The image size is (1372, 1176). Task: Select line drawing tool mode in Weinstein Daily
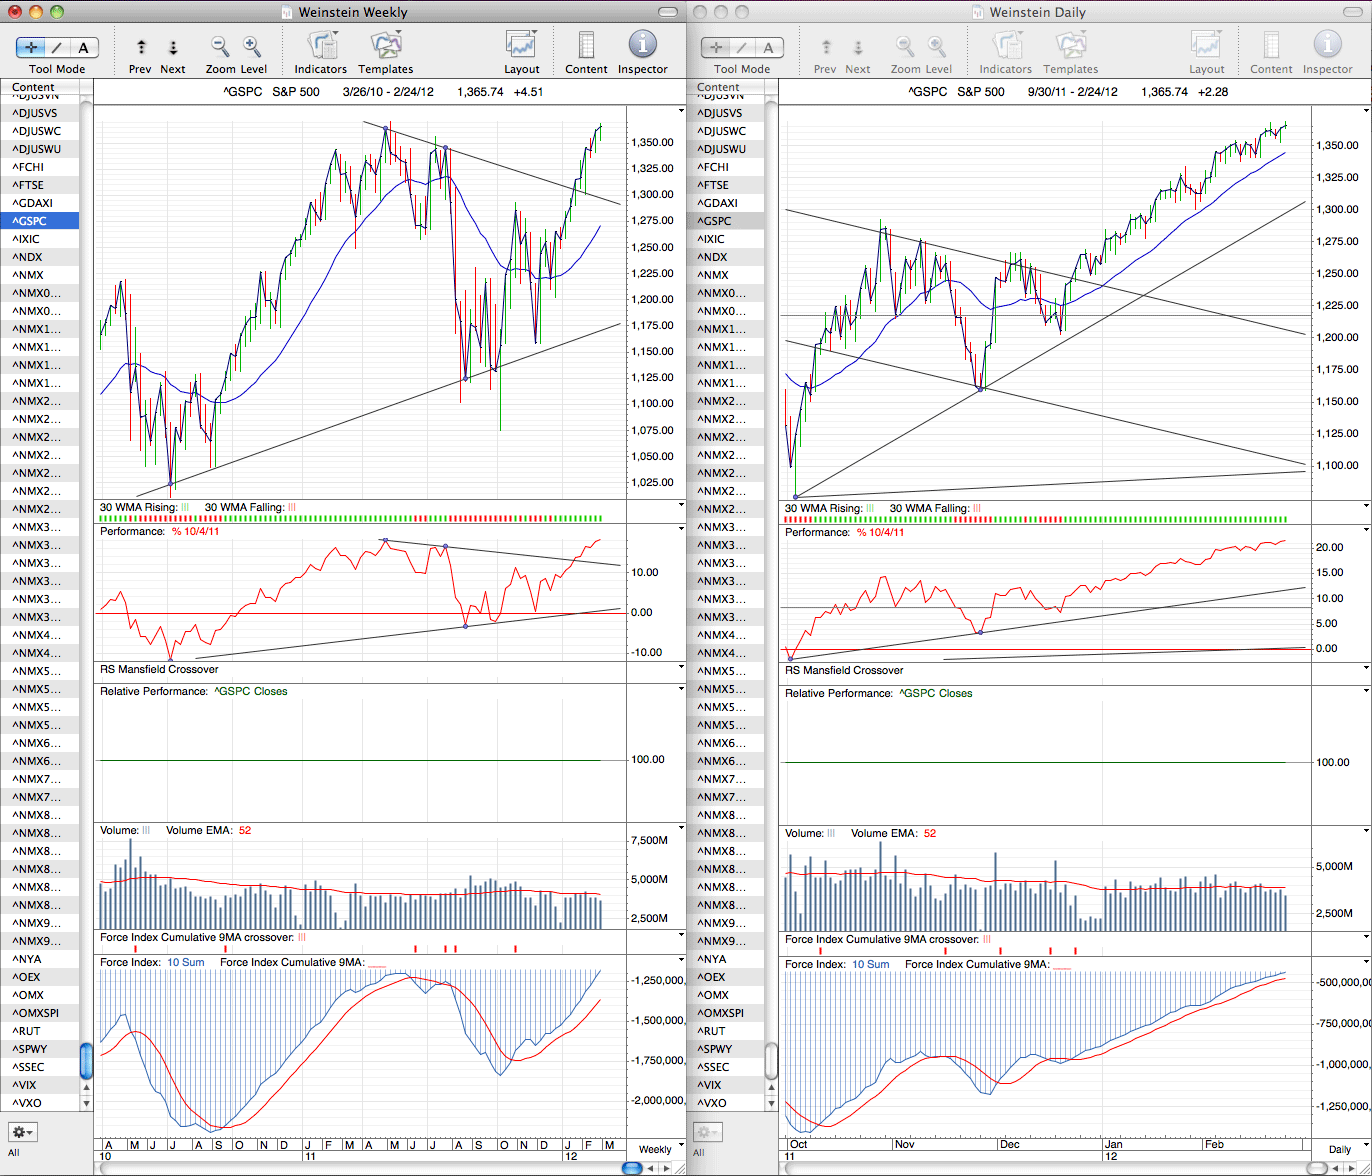[x=741, y=47]
